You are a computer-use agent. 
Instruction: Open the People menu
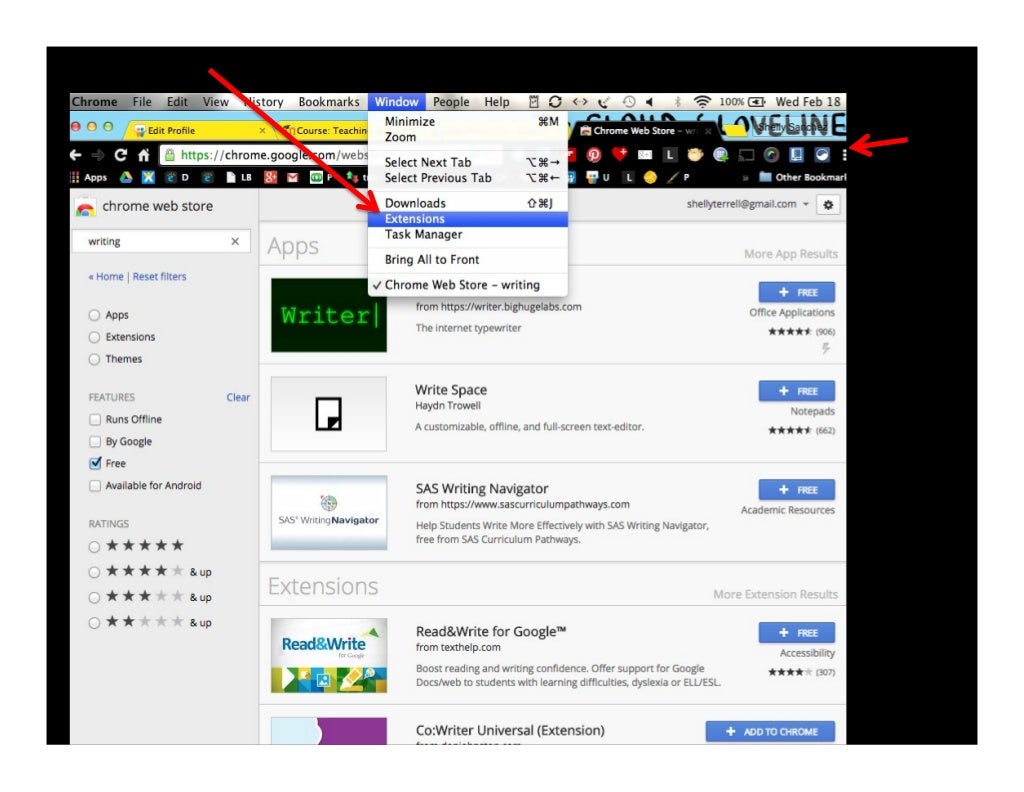pyautogui.click(x=451, y=102)
